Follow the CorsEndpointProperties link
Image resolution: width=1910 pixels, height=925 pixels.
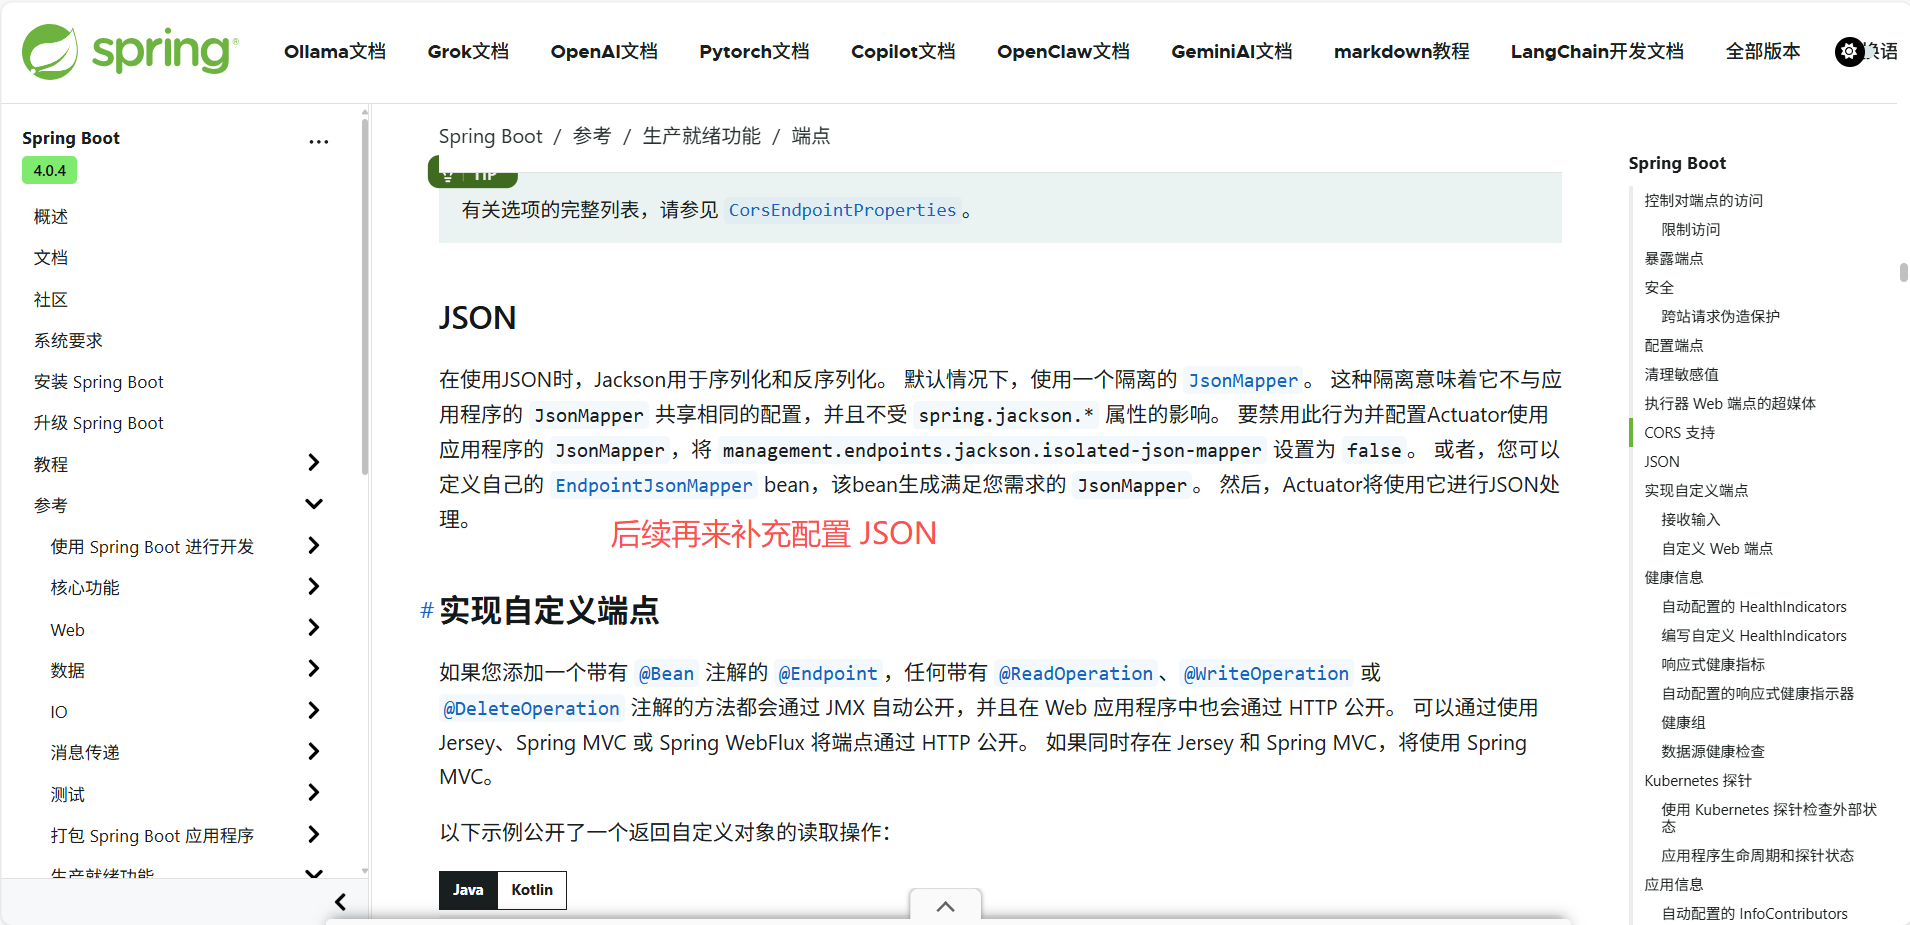842,210
